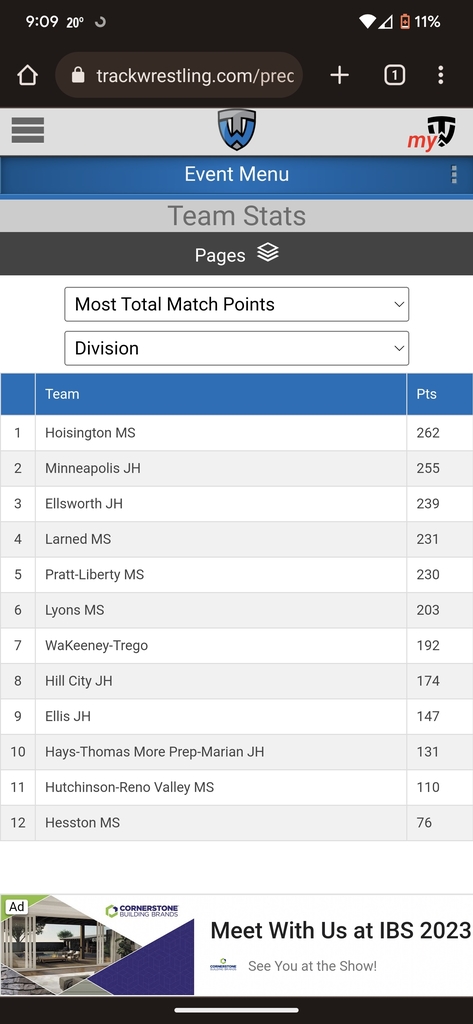
Task: Open the Pages menu bar
Action: pyautogui.click(x=236, y=254)
